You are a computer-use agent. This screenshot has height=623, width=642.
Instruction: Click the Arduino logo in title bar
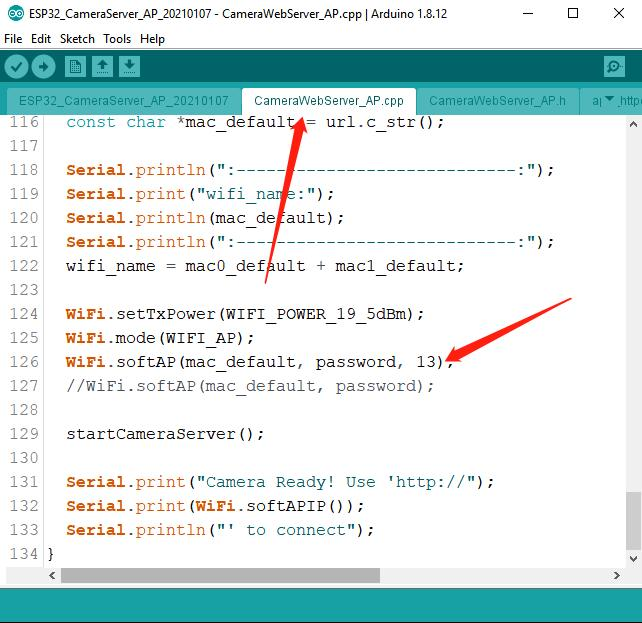(16, 14)
